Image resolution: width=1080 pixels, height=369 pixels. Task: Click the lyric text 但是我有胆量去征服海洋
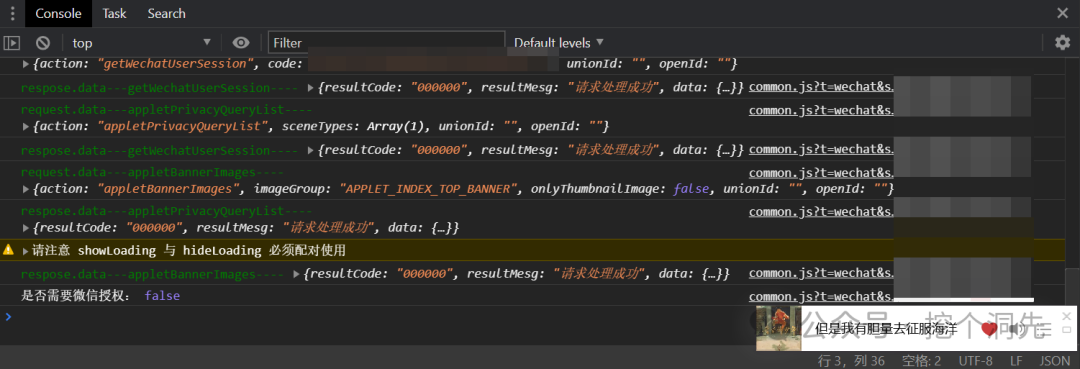pos(886,329)
